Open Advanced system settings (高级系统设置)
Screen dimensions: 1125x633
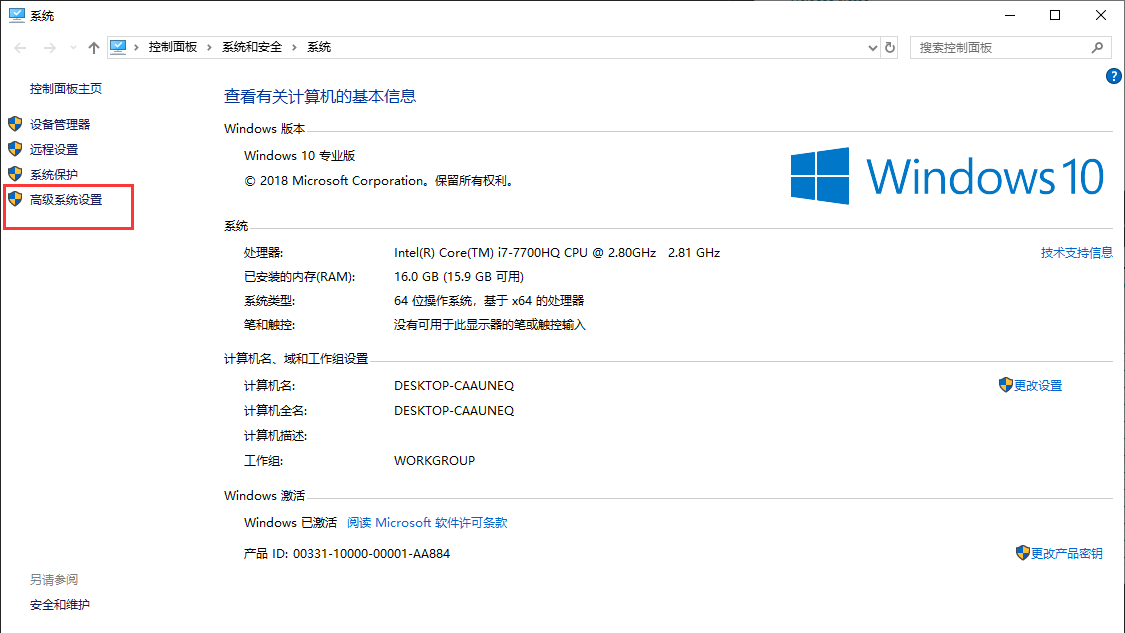(x=66, y=200)
